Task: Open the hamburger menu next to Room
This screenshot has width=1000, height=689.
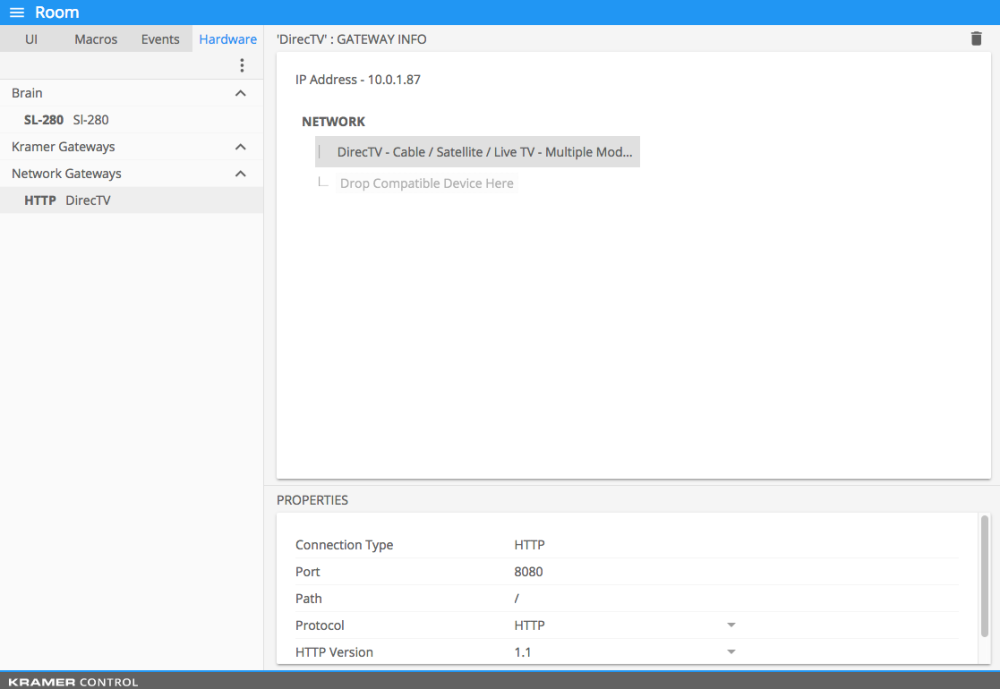Action: click(17, 12)
